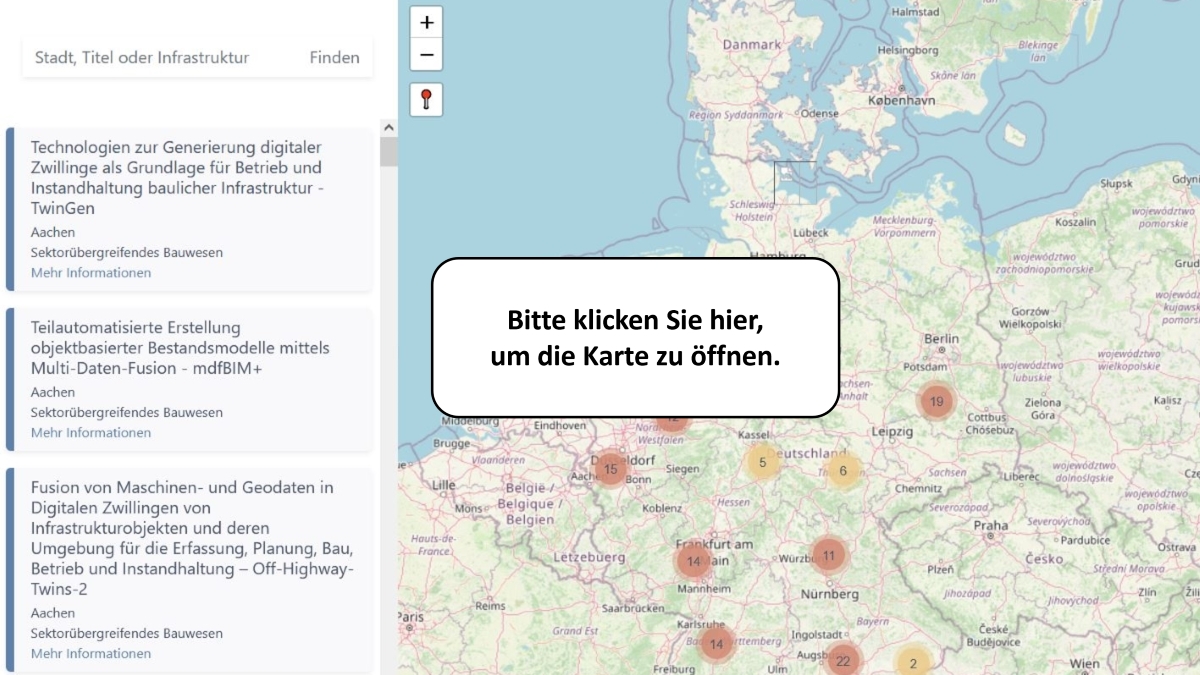The height and width of the screenshot is (675, 1200).
Task: Open Mehr Informationen for Off-Highway-Twins-2
Action: tap(91, 654)
